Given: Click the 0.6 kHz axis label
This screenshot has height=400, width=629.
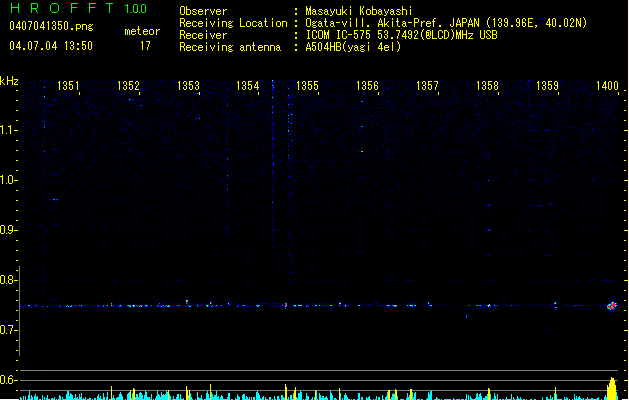Looking at the screenshot, I should click(x=8, y=380).
